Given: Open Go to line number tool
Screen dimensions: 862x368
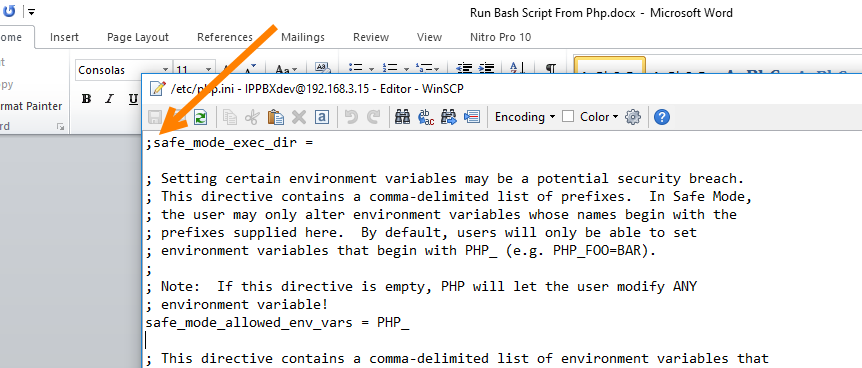Looking at the screenshot, I should (x=472, y=117).
